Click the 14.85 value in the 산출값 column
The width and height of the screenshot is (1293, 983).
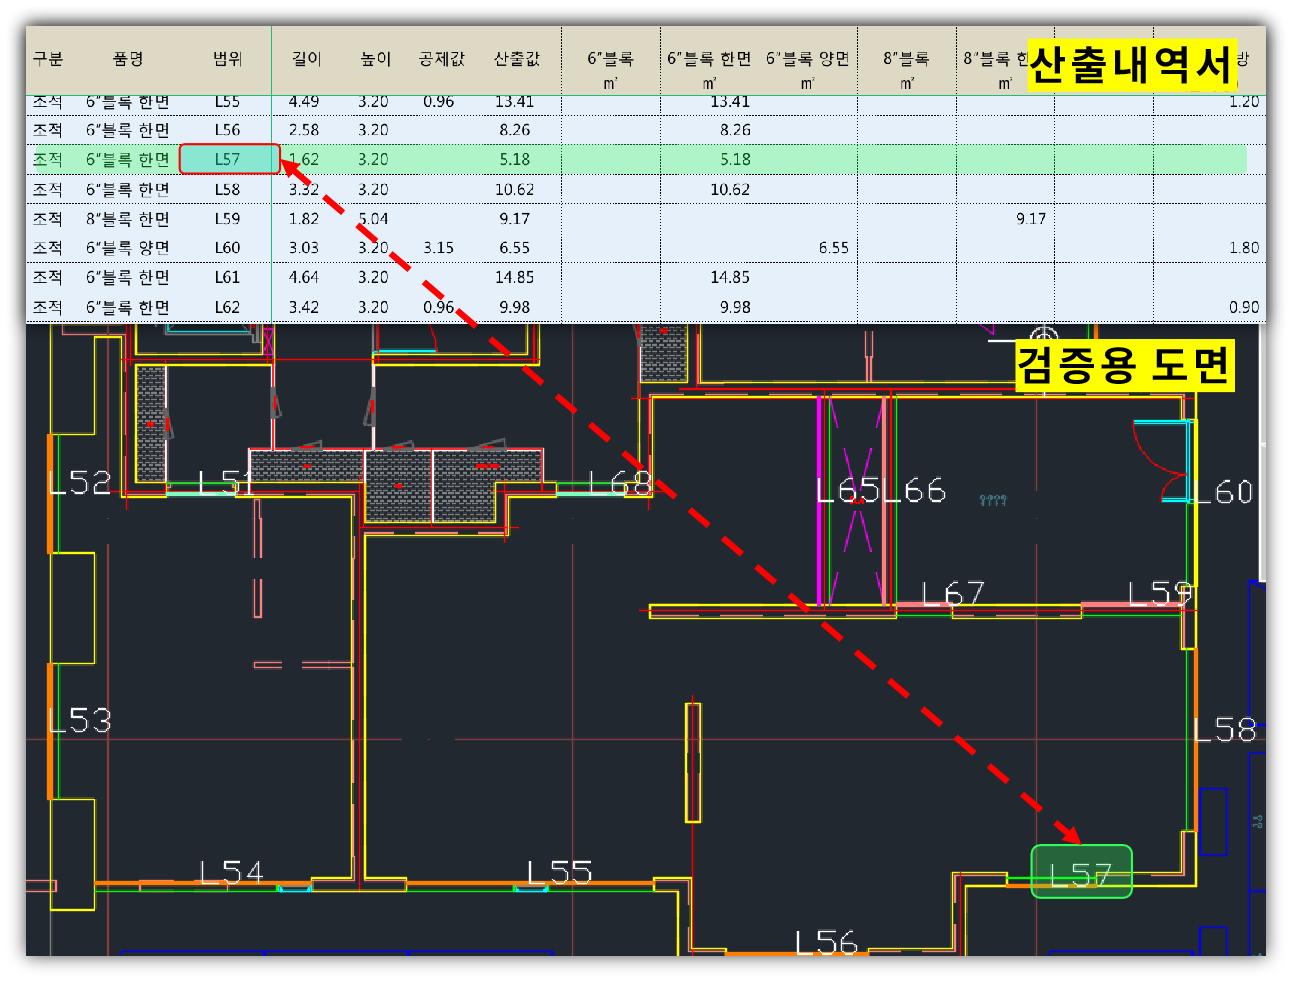pyautogui.click(x=514, y=278)
